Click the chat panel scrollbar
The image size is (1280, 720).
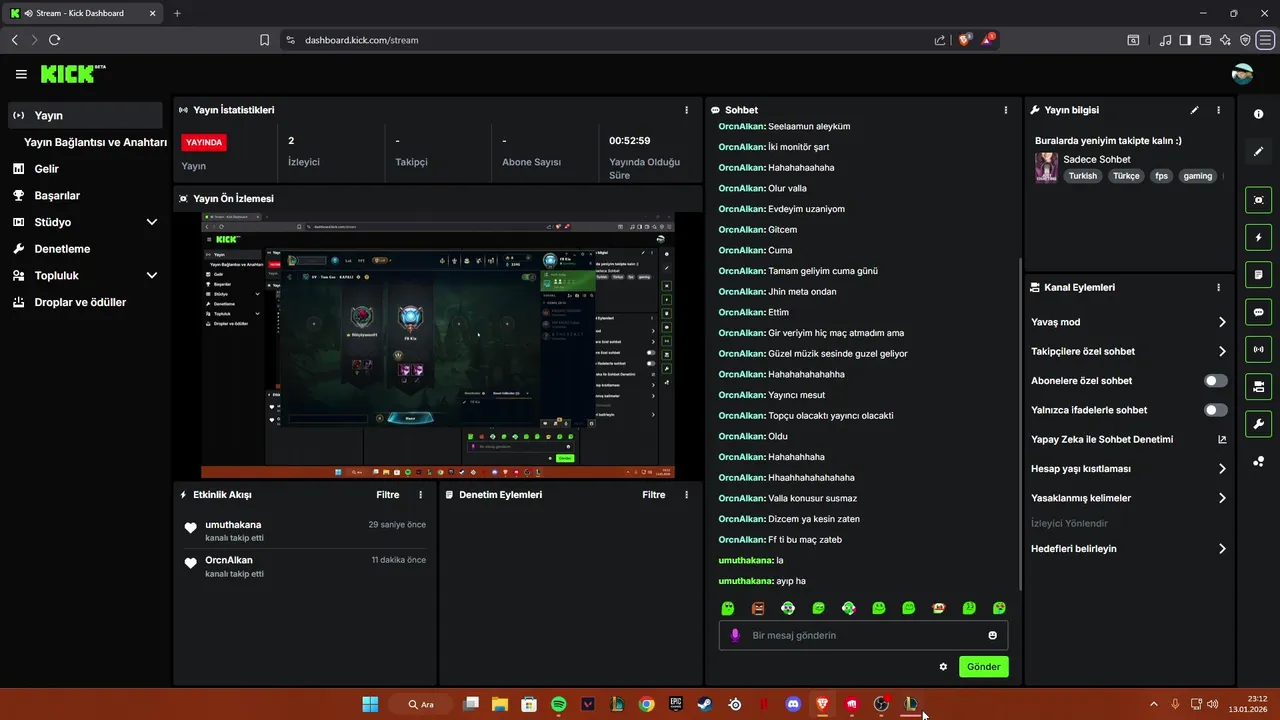(1019, 425)
